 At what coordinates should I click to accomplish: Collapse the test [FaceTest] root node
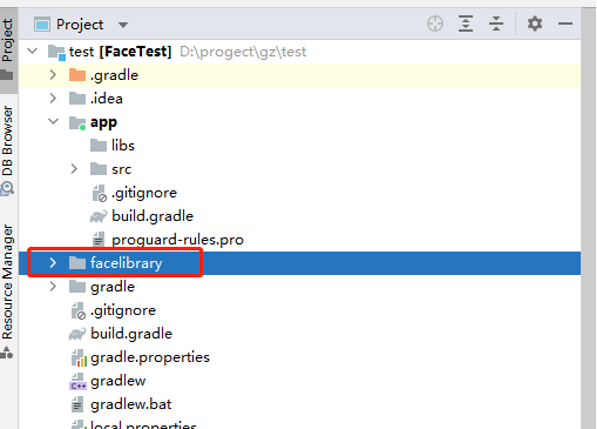pos(33,51)
